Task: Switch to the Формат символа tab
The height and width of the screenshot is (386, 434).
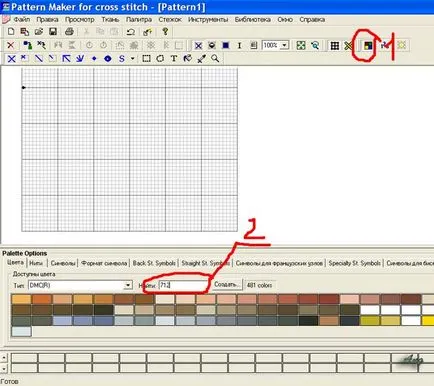Action: point(104,263)
